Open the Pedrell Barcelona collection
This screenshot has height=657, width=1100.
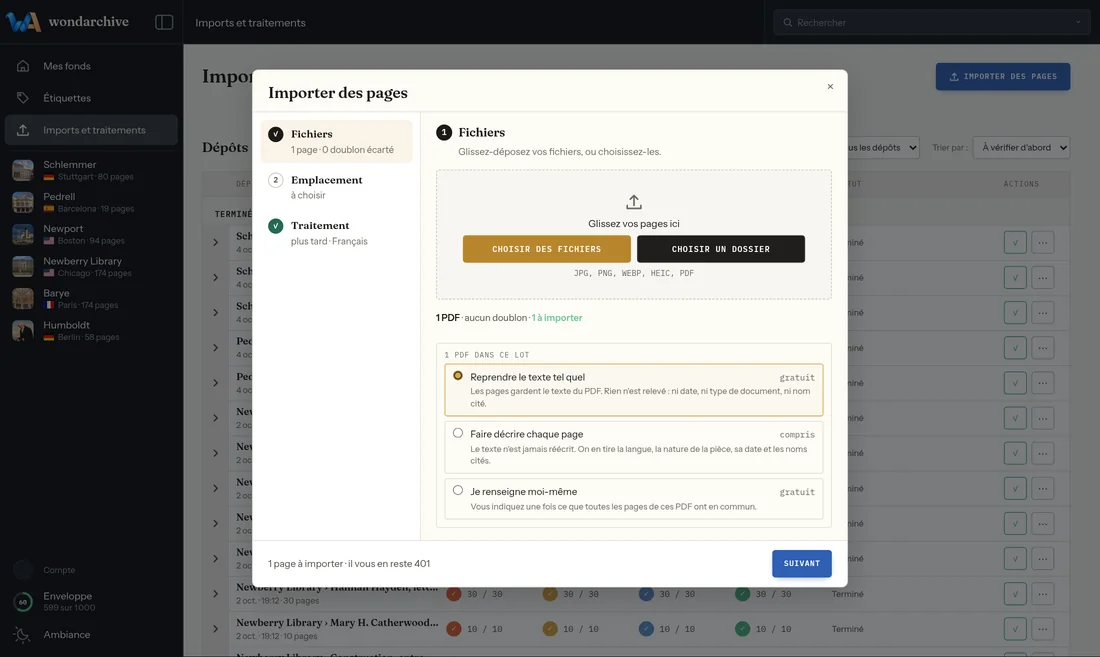pyautogui.click(x=91, y=203)
